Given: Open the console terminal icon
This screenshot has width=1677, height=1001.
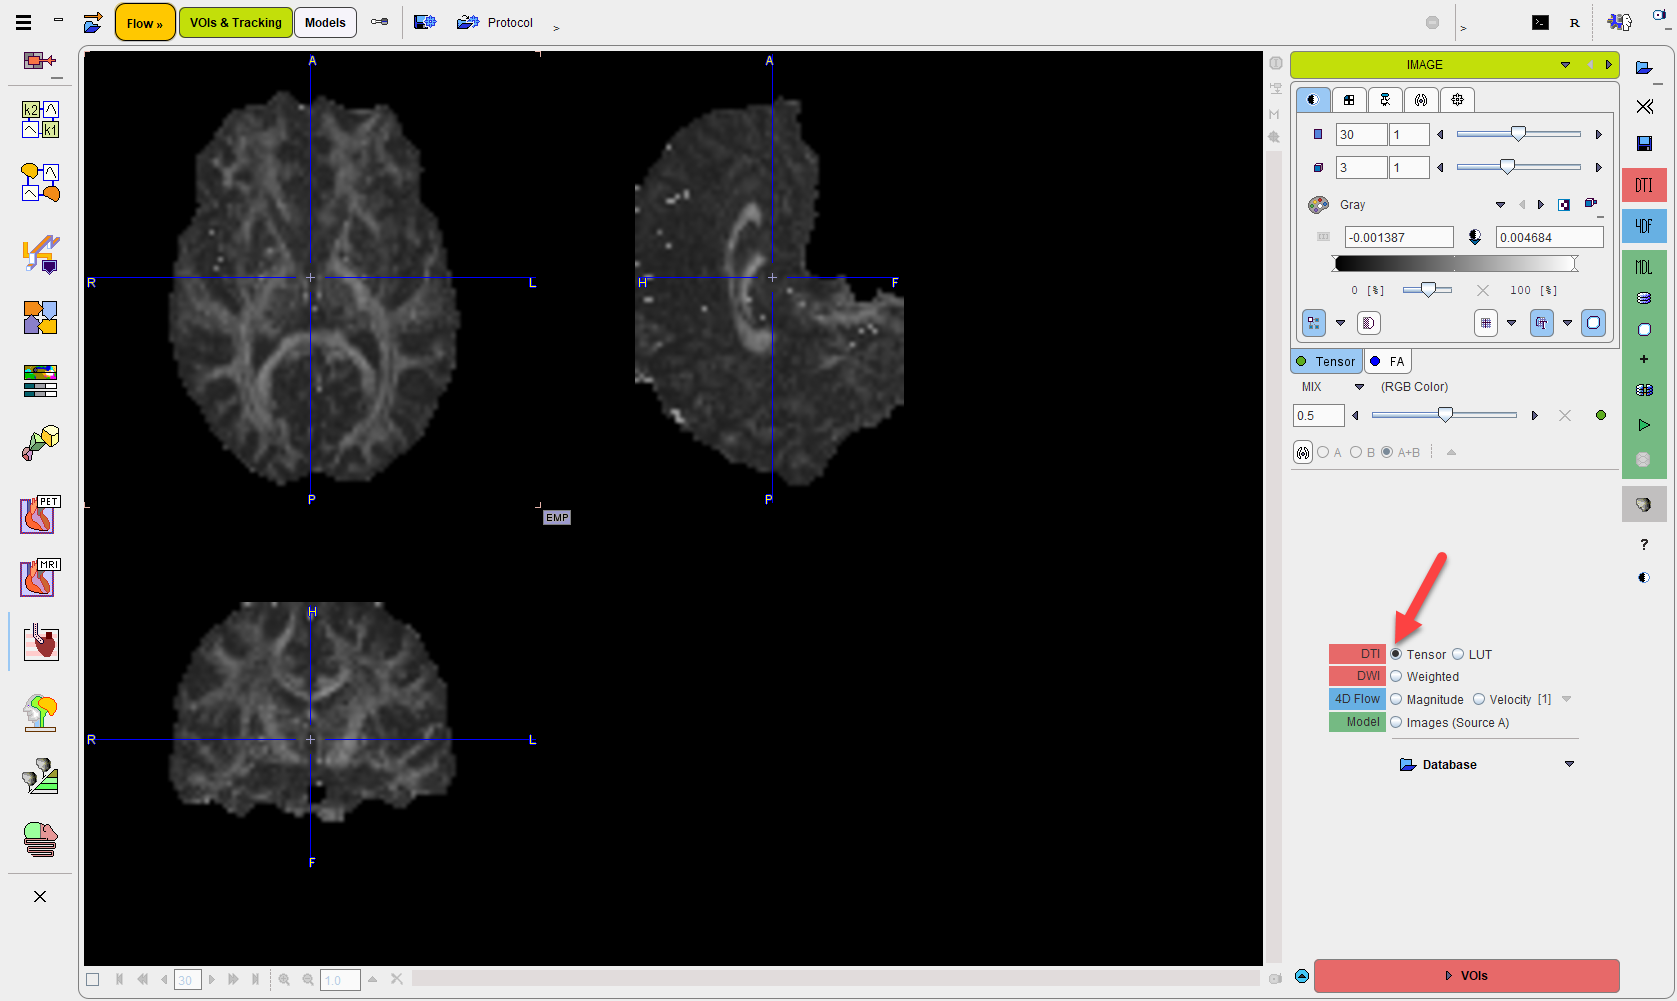Looking at the screenshot, I should tap(1540, 22).
